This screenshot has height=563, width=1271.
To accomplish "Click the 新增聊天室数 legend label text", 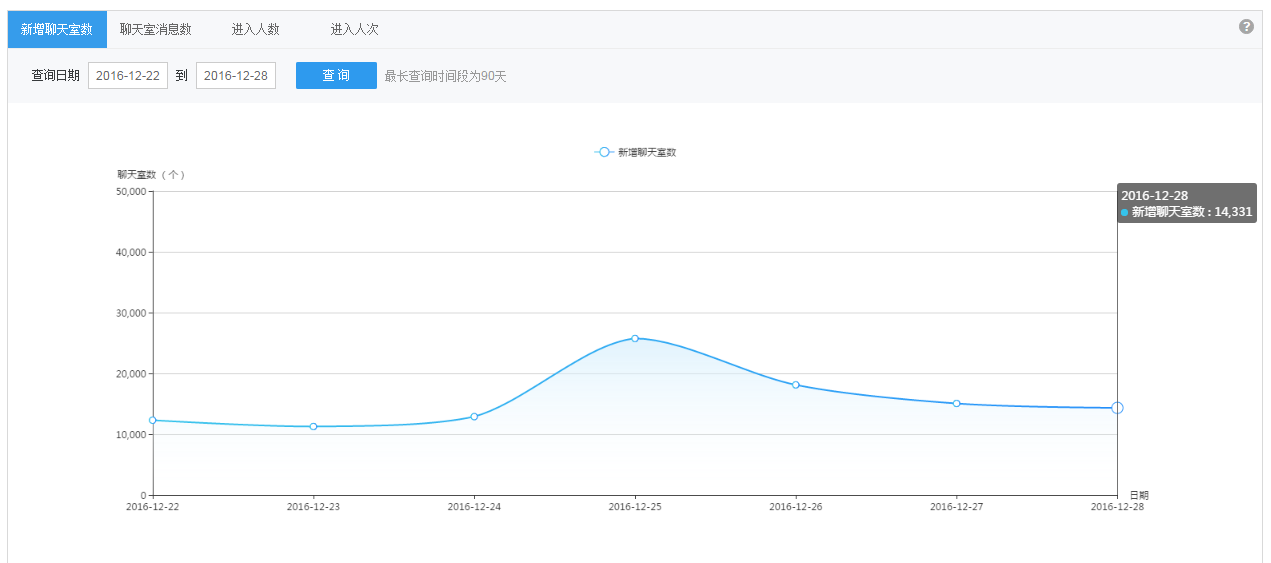I will (x=647, y=152).
